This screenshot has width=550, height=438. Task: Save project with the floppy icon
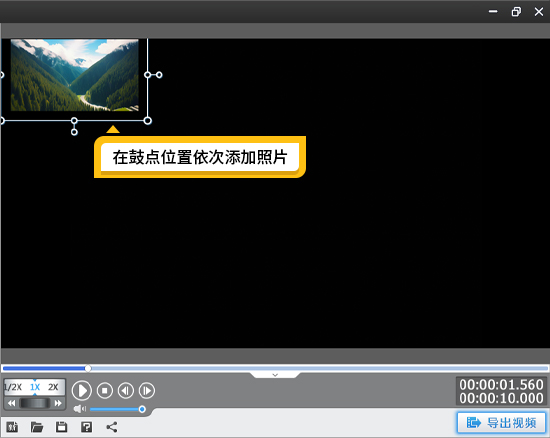[x=61, y=427]
